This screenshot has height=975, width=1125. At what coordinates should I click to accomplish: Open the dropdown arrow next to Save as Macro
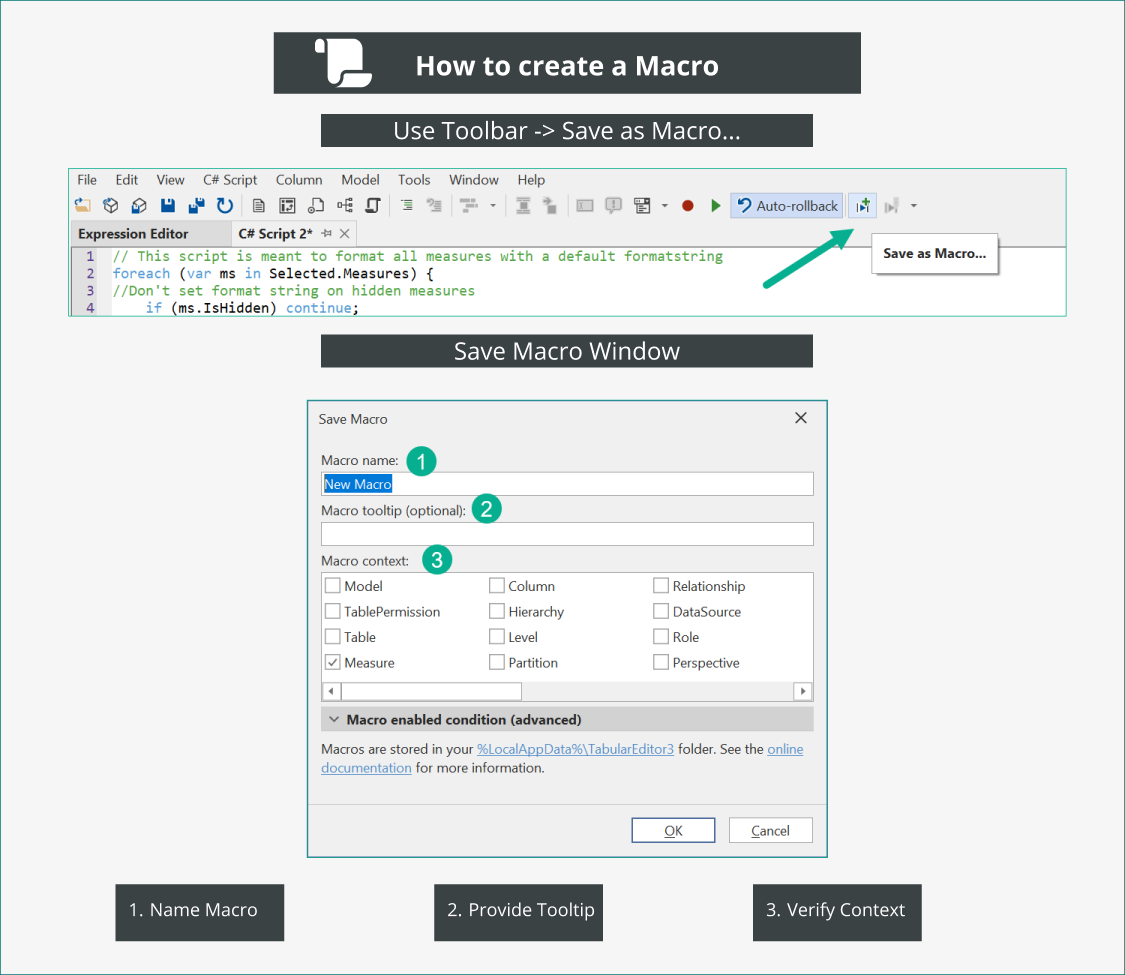click(914, 205)
